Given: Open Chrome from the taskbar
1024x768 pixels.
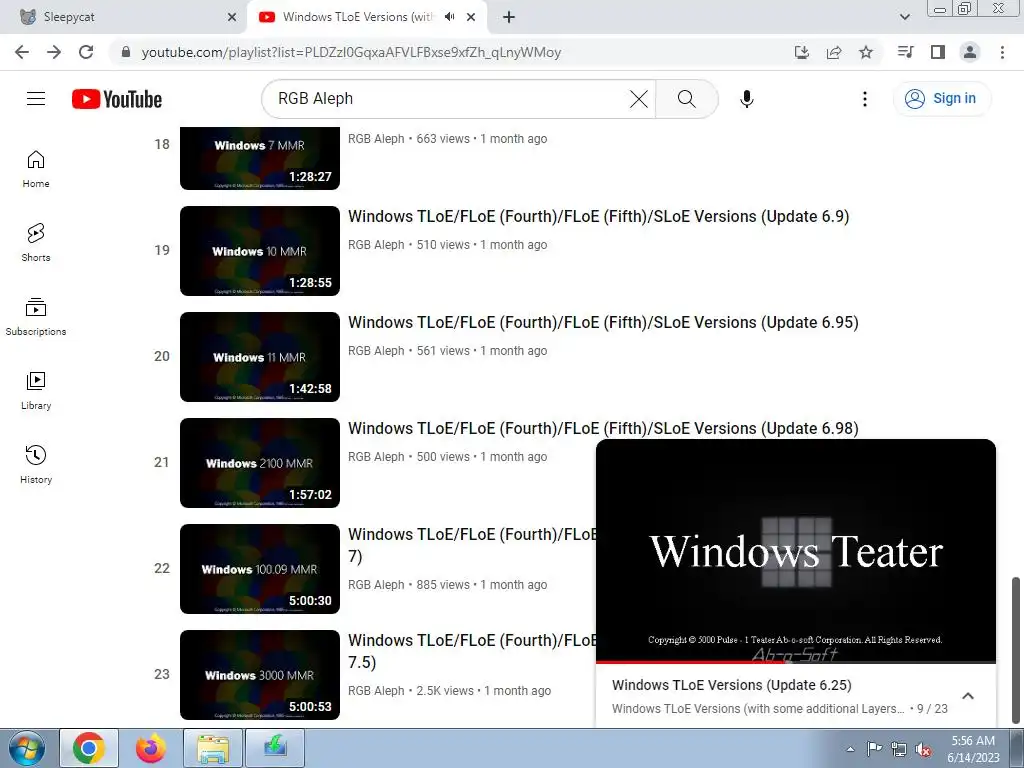Looking at the screenshot, I should 89,748.
